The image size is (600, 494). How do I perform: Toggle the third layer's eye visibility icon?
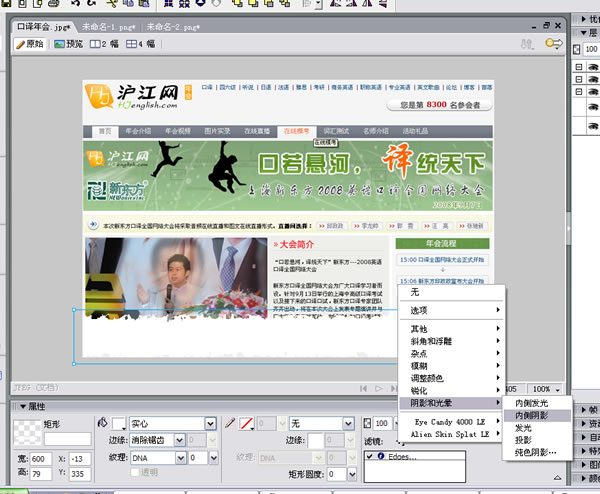[x=593, y=92]
